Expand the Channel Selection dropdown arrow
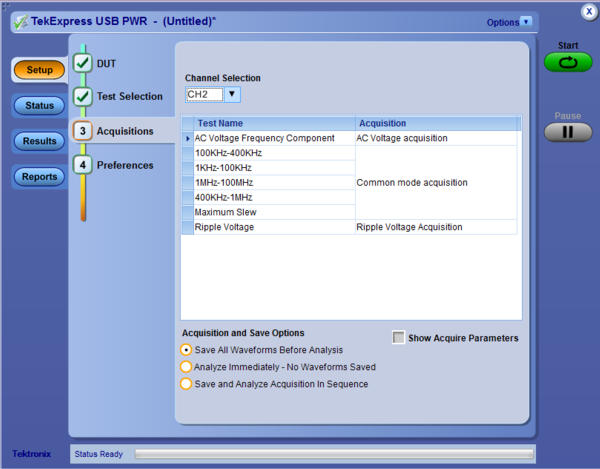Viewport: 600px width, 469px height. pyautogui.click(x=232, y=94)
